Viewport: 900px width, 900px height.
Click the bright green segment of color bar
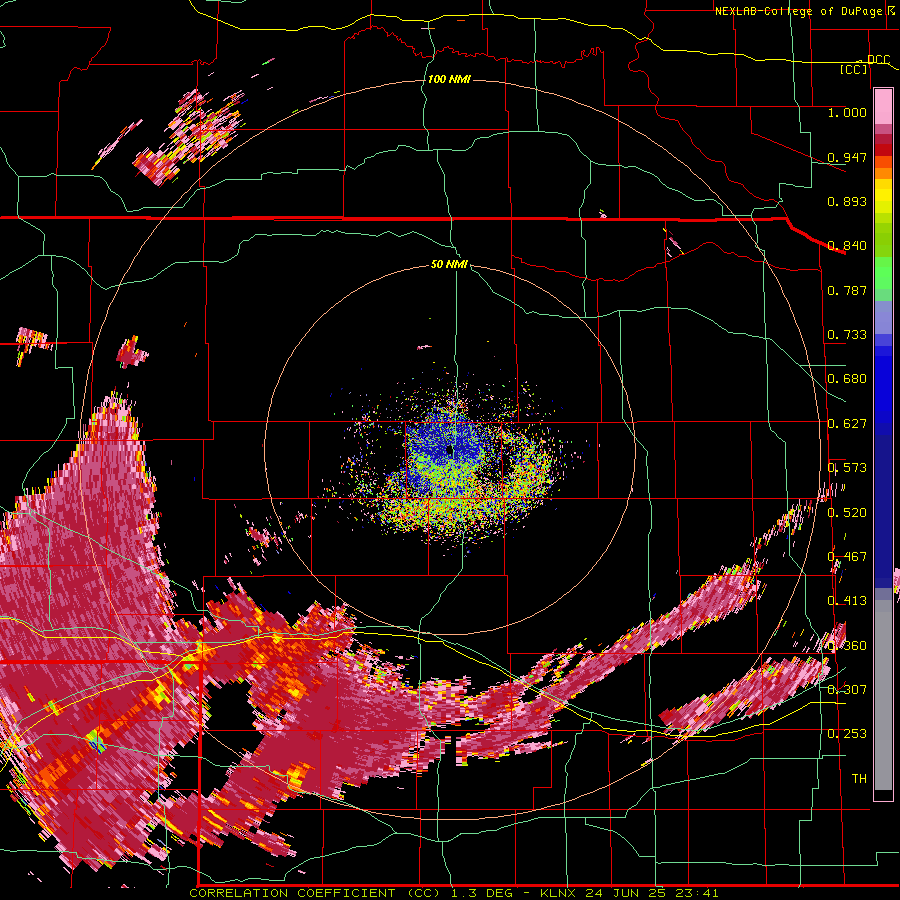[883, 273]
